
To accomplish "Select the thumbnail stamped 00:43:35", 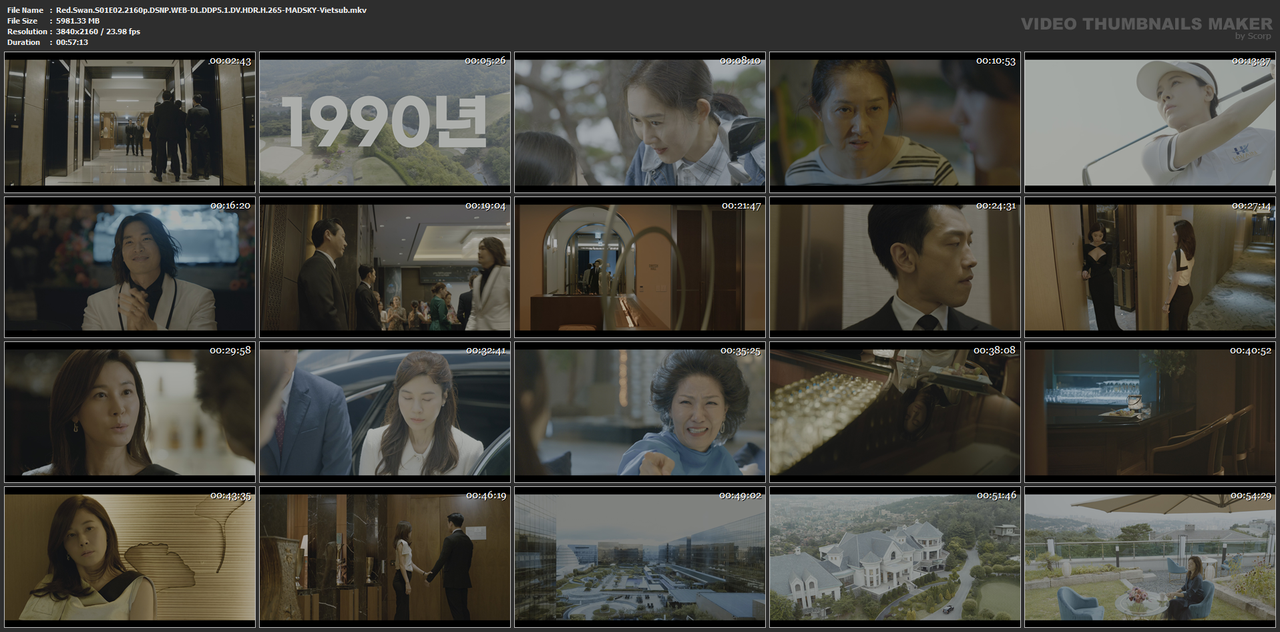I will click(x=130, y=556).
